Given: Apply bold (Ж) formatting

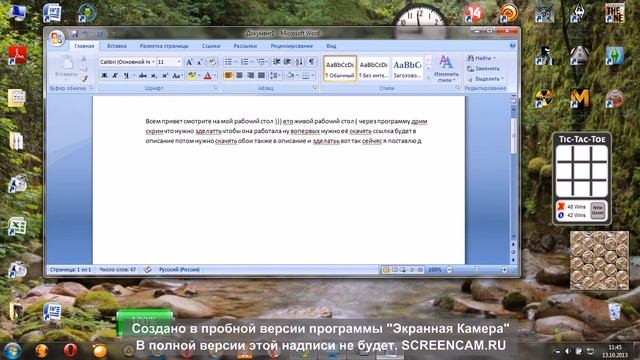Looking at the screenshot, I should [x=104, y=76].
